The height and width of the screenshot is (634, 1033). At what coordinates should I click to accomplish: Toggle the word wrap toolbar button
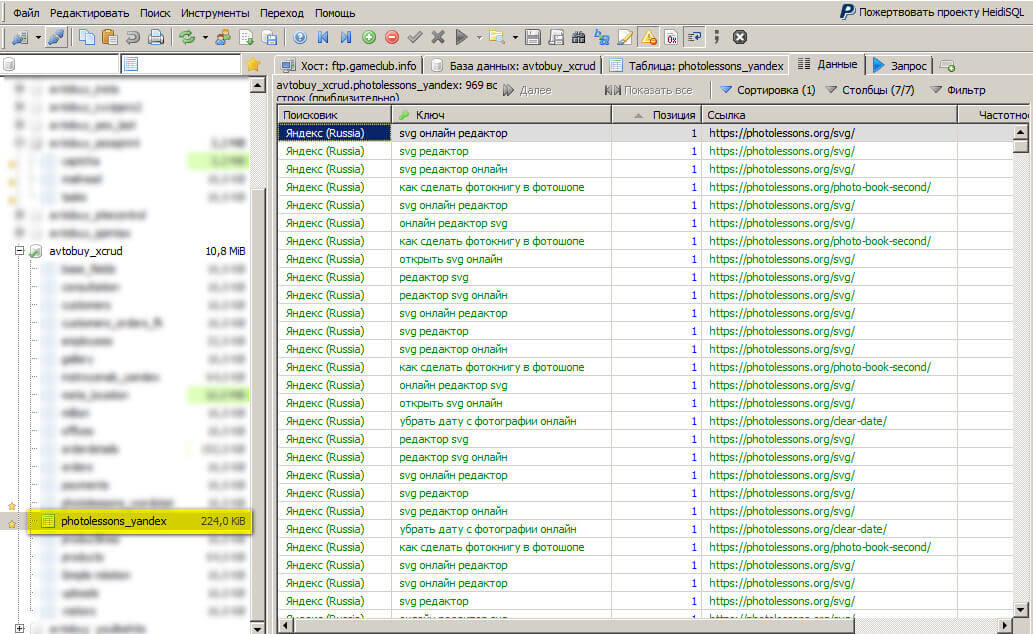pyautogui.click(x=695, y=38)
